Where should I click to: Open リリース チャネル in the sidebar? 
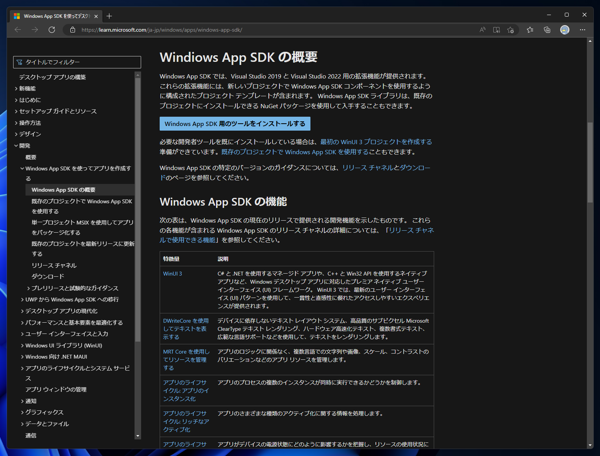[54, 265]
